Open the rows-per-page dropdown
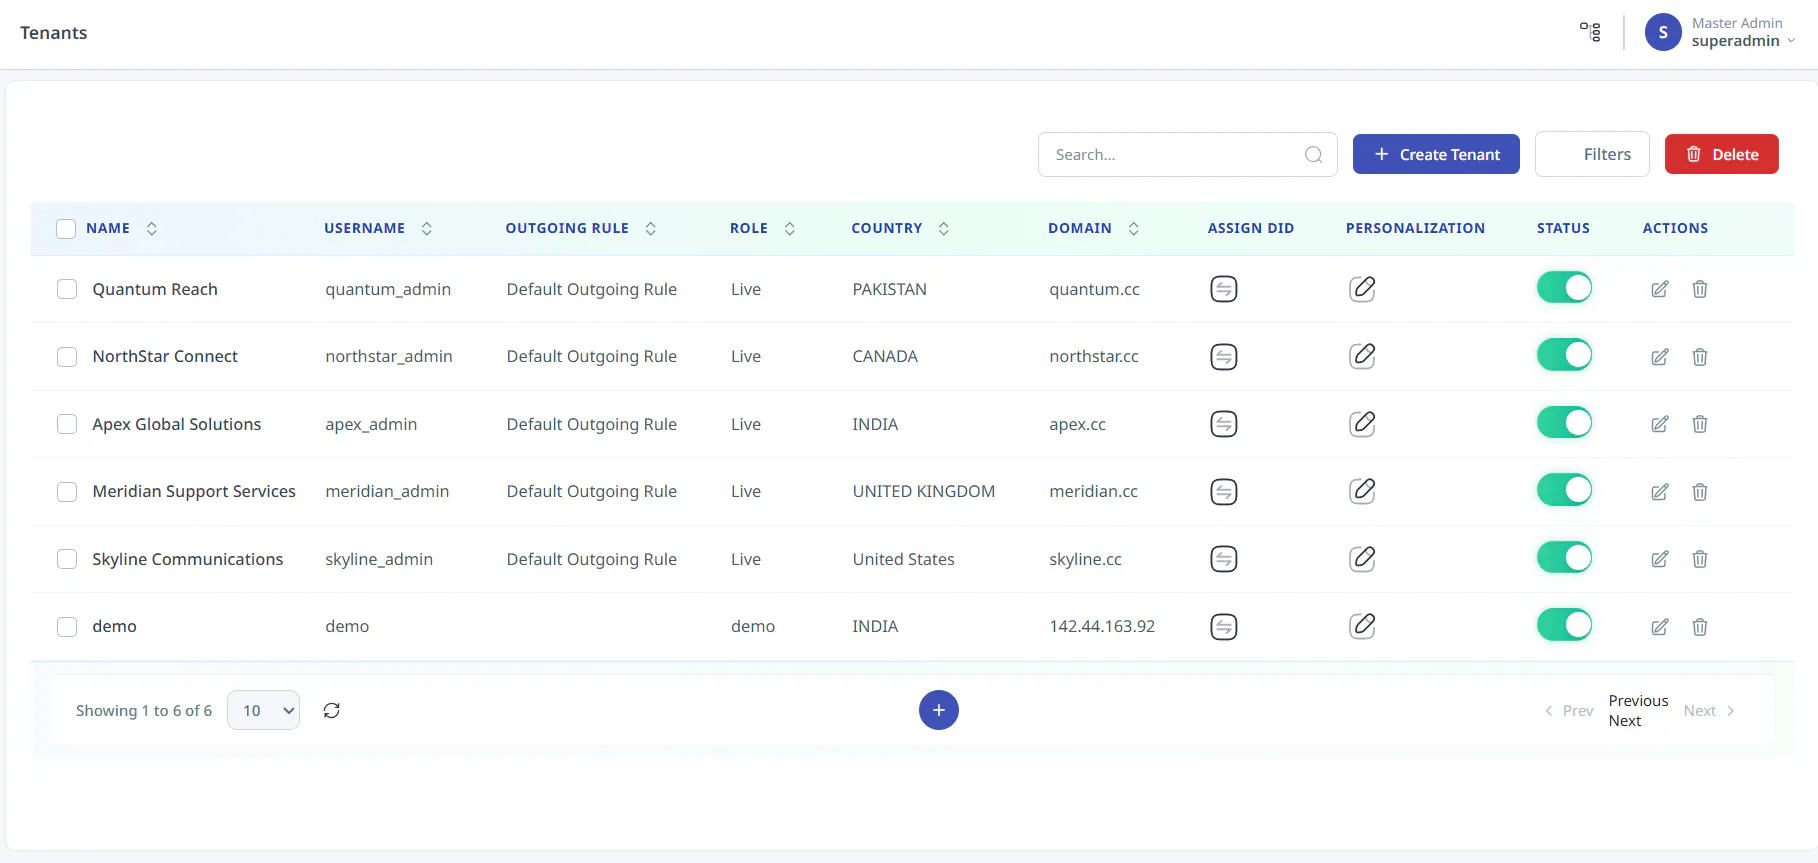Image resolution: width=1818 pixels, height=863 pixels. point(264,710)
